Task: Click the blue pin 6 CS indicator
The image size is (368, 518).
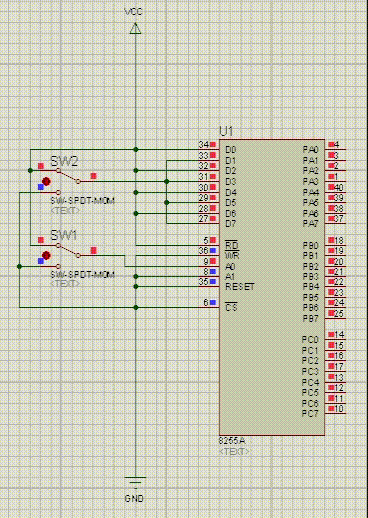Action: pos(213,303)
